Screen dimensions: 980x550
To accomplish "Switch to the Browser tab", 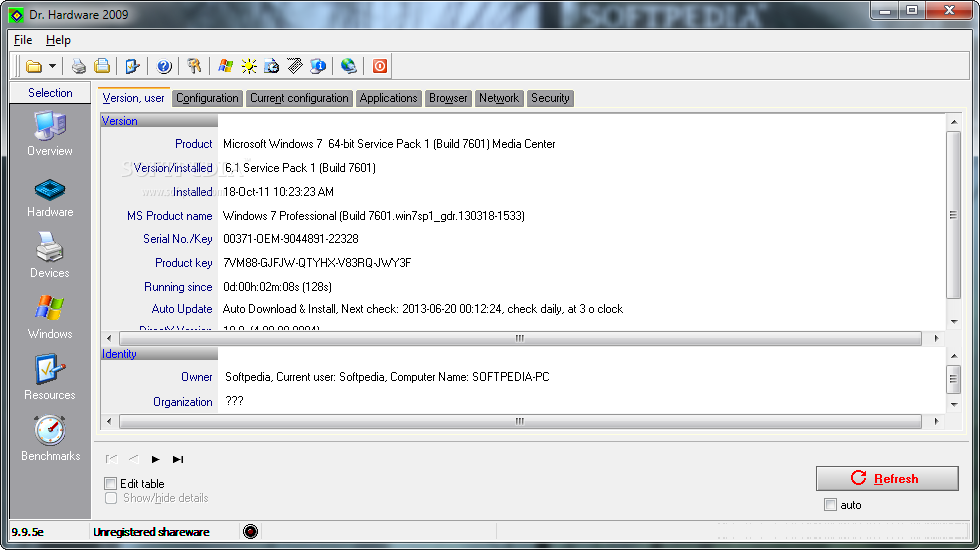I will pos(448,98).
